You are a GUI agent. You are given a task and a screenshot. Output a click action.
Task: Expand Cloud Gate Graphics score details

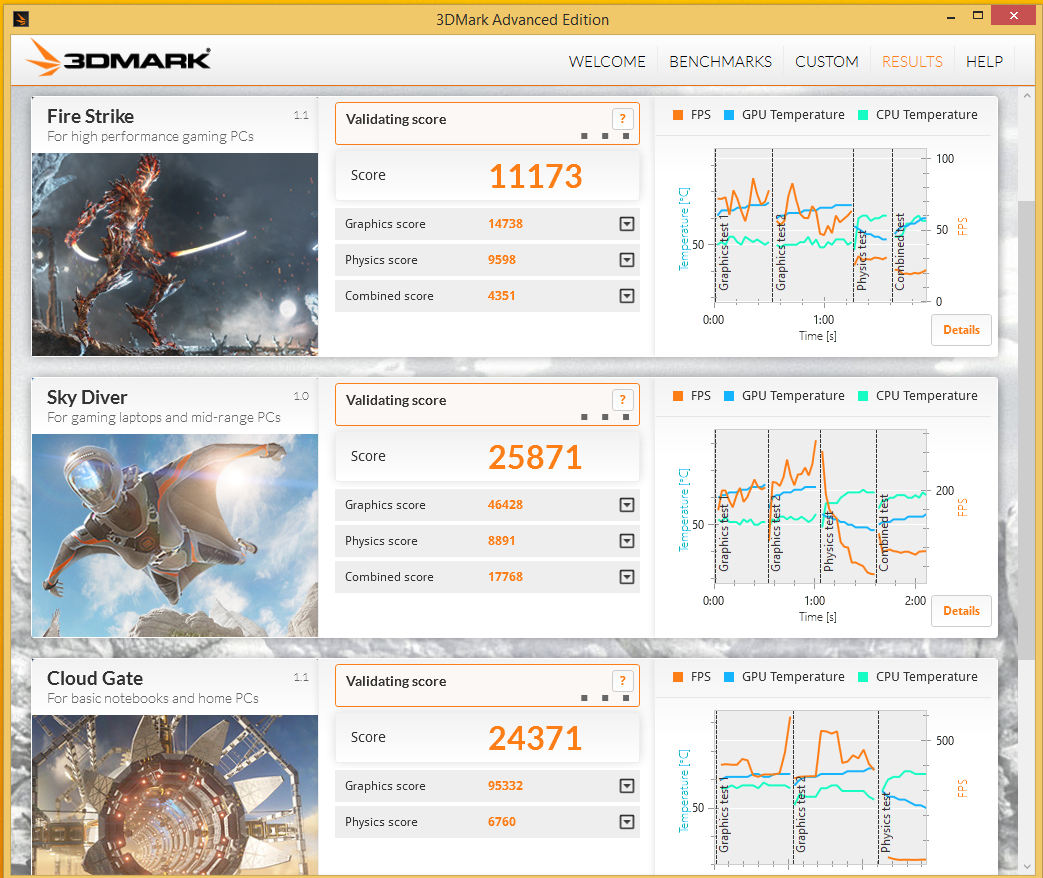click(x=627, y=786)
